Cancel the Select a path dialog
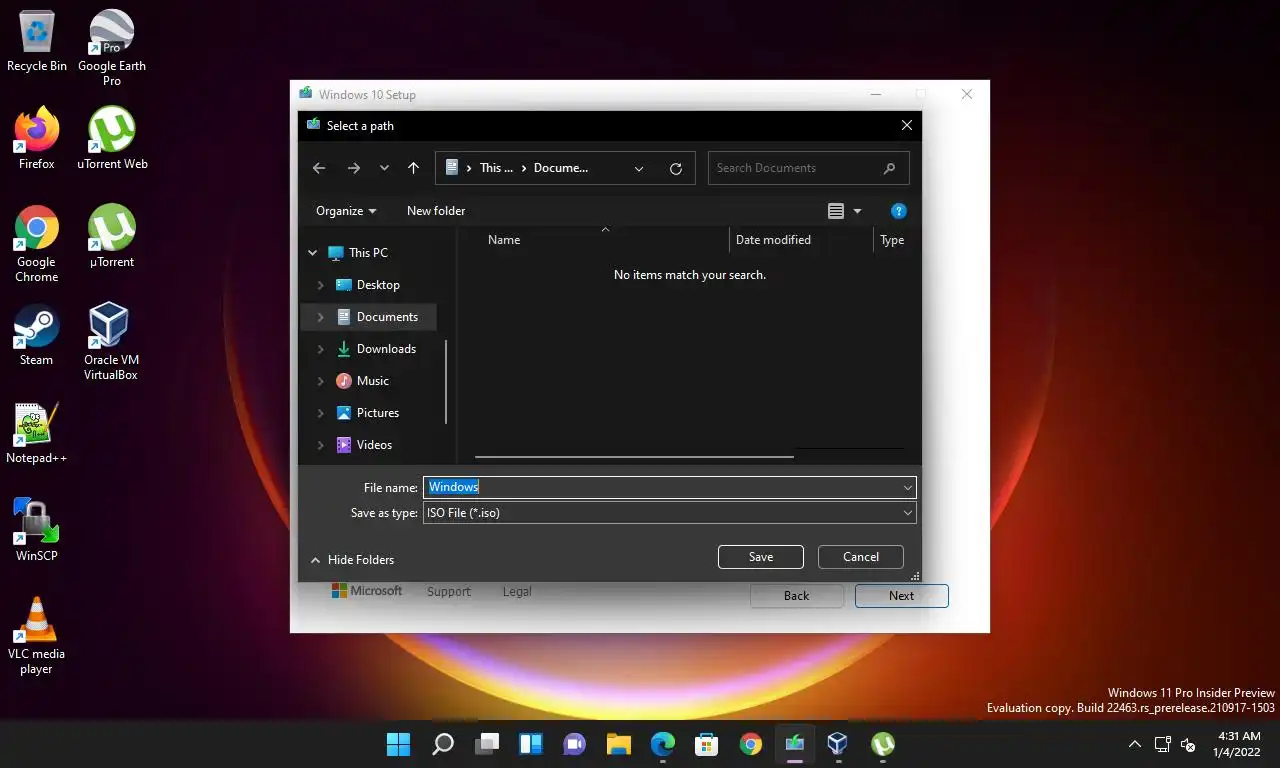This screenshot has height=768, width=1280. (x=861, y=557)
